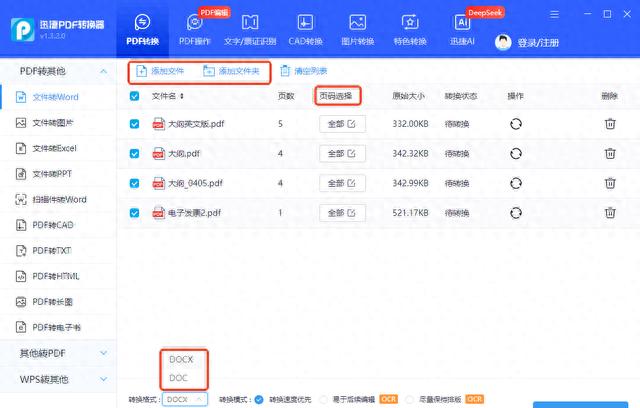Click convert icon for 电子发票2.pdf

pos(516,213)
